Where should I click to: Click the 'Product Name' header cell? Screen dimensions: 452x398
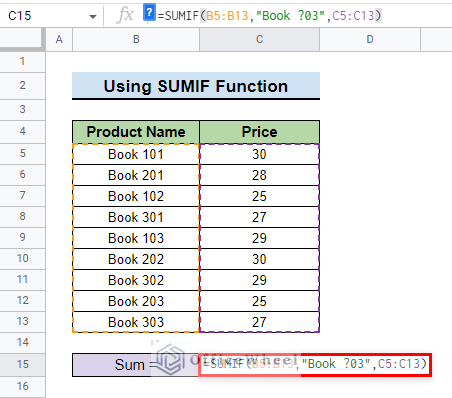click(x=136, y=132)
